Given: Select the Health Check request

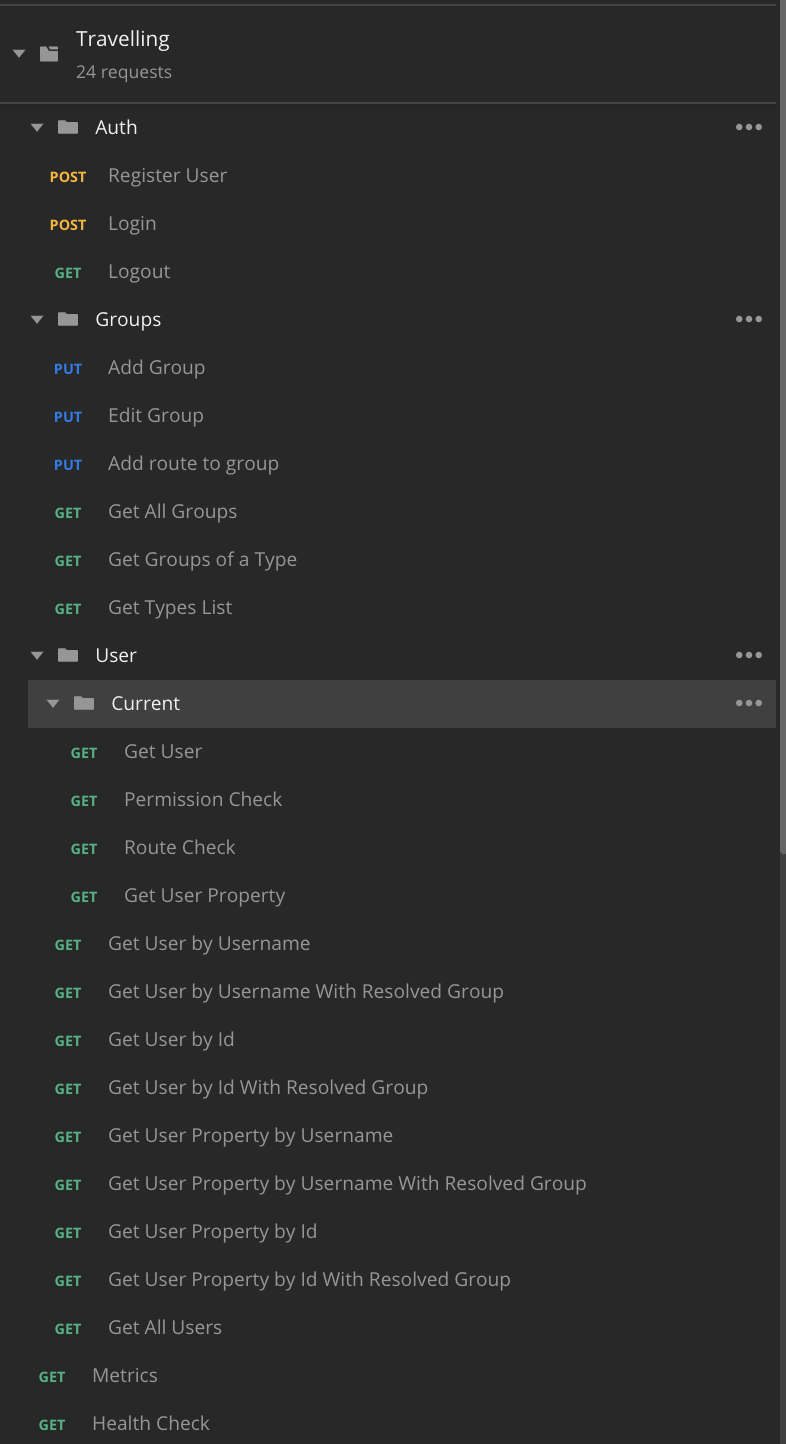Looking at the screenshot, I should tap(151, 1423).
